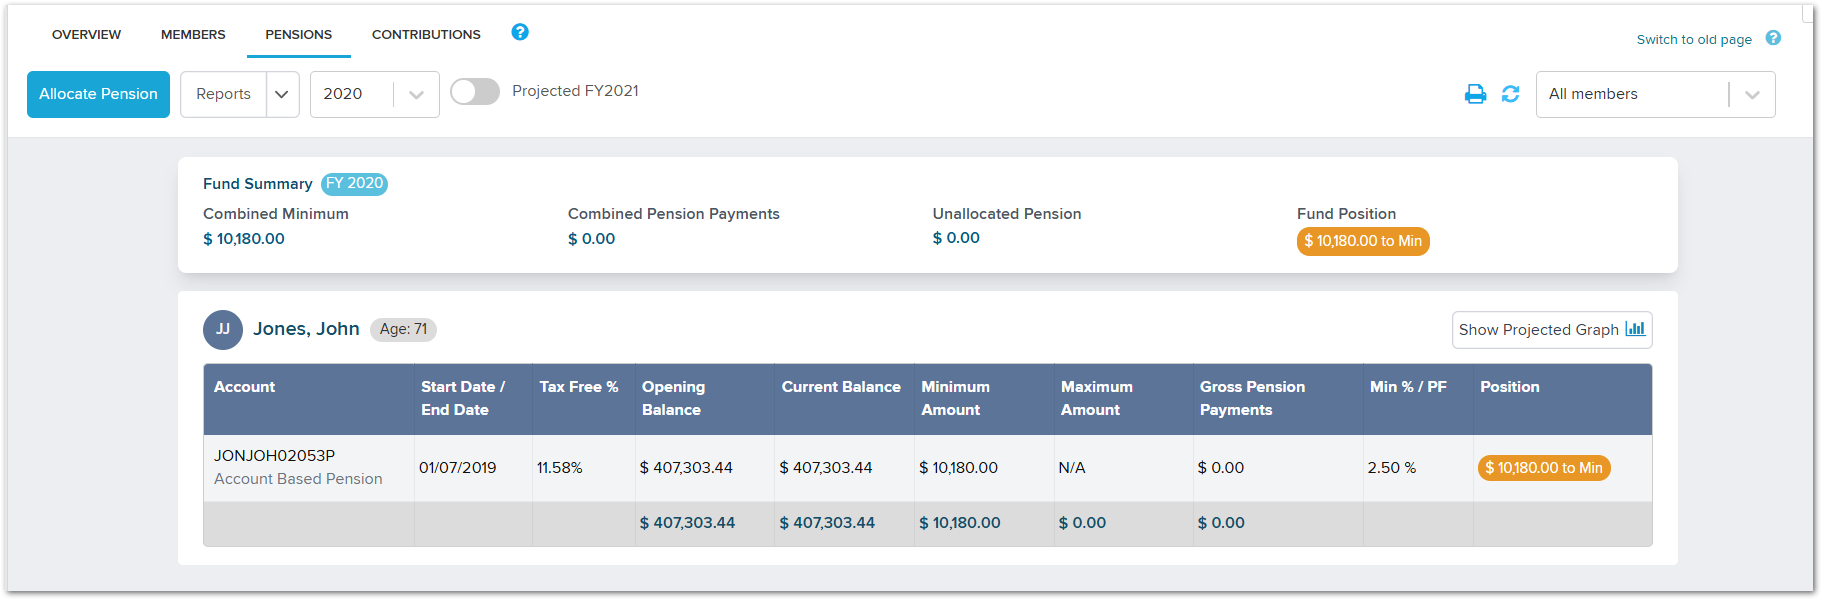Click the Age: 71 badge
The image size is (1822, 600).
[403, 329]
